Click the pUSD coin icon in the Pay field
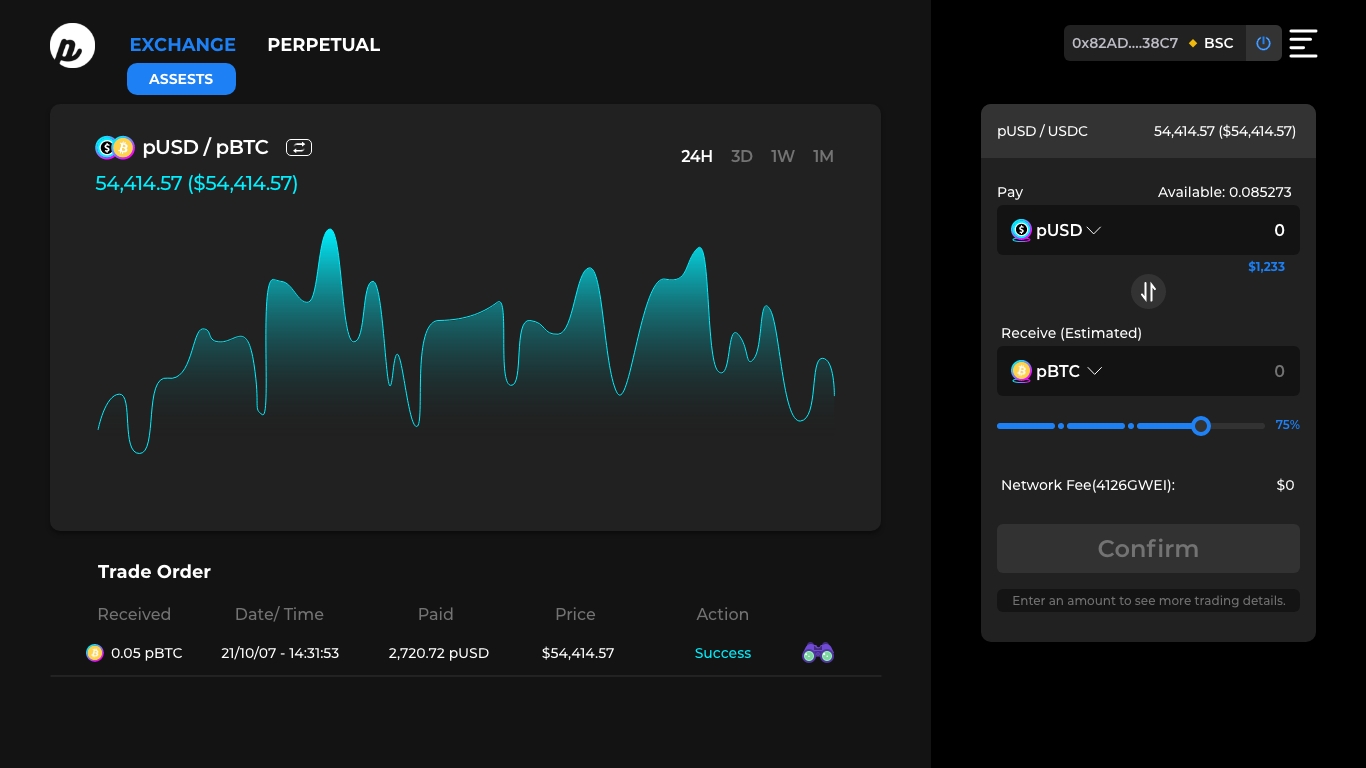 pyautogui.click(x=1021, y=230)
